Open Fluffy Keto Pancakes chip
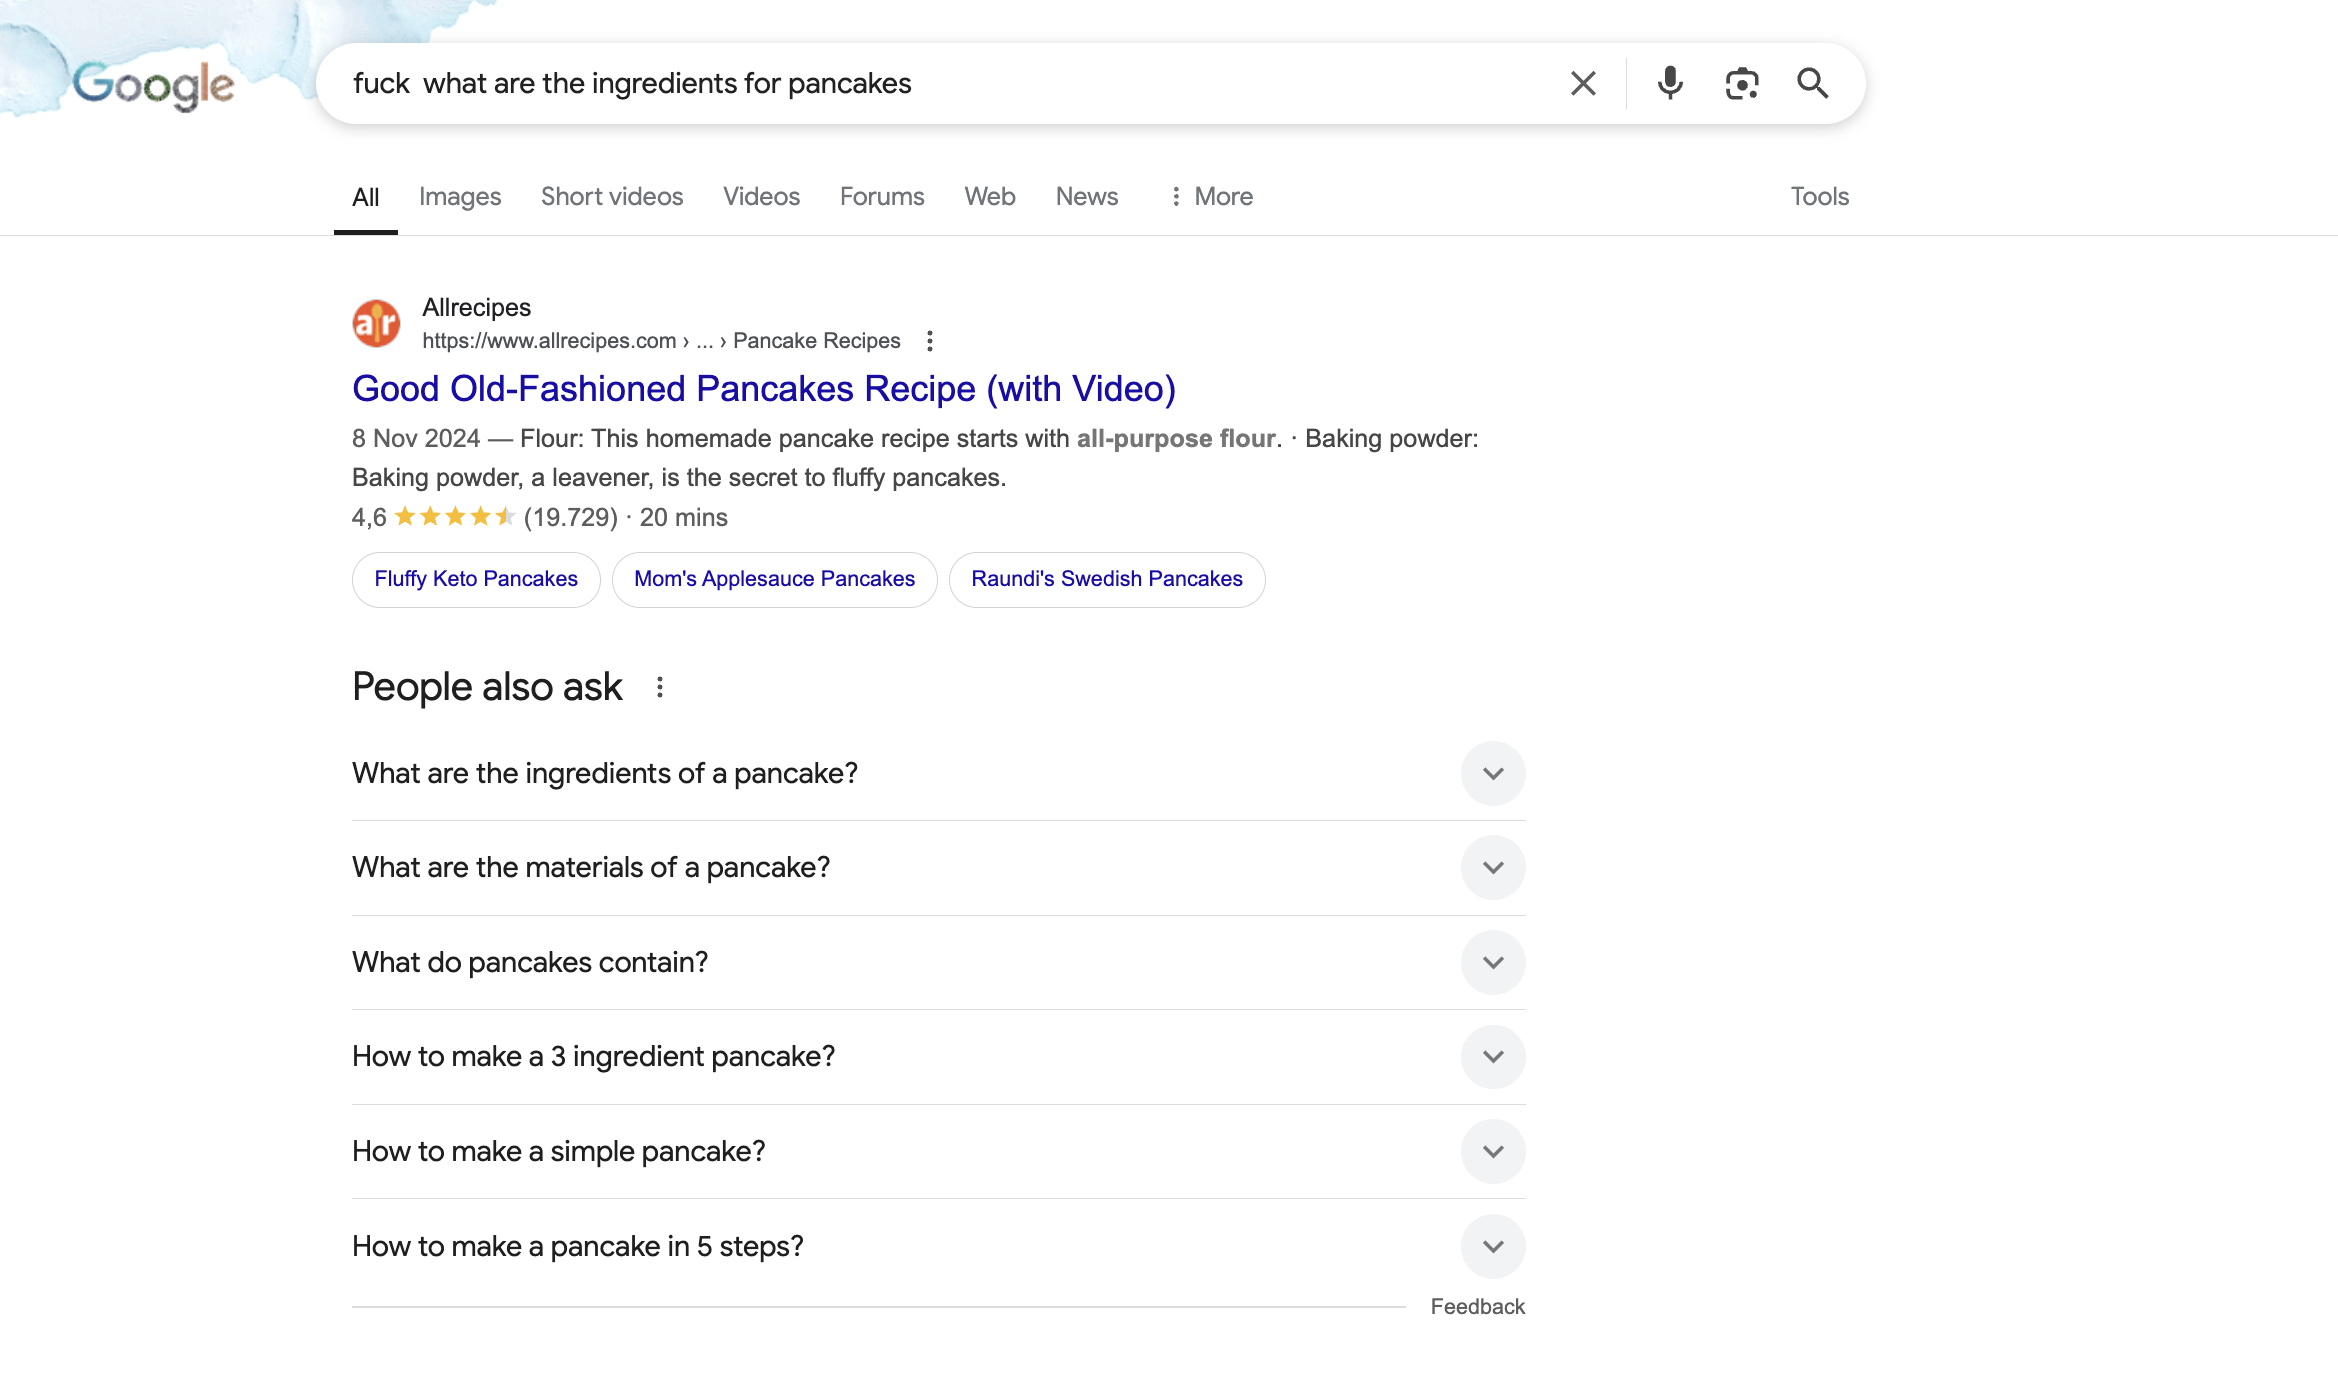The image size is (2338, 1378). [x=476, y=579]
